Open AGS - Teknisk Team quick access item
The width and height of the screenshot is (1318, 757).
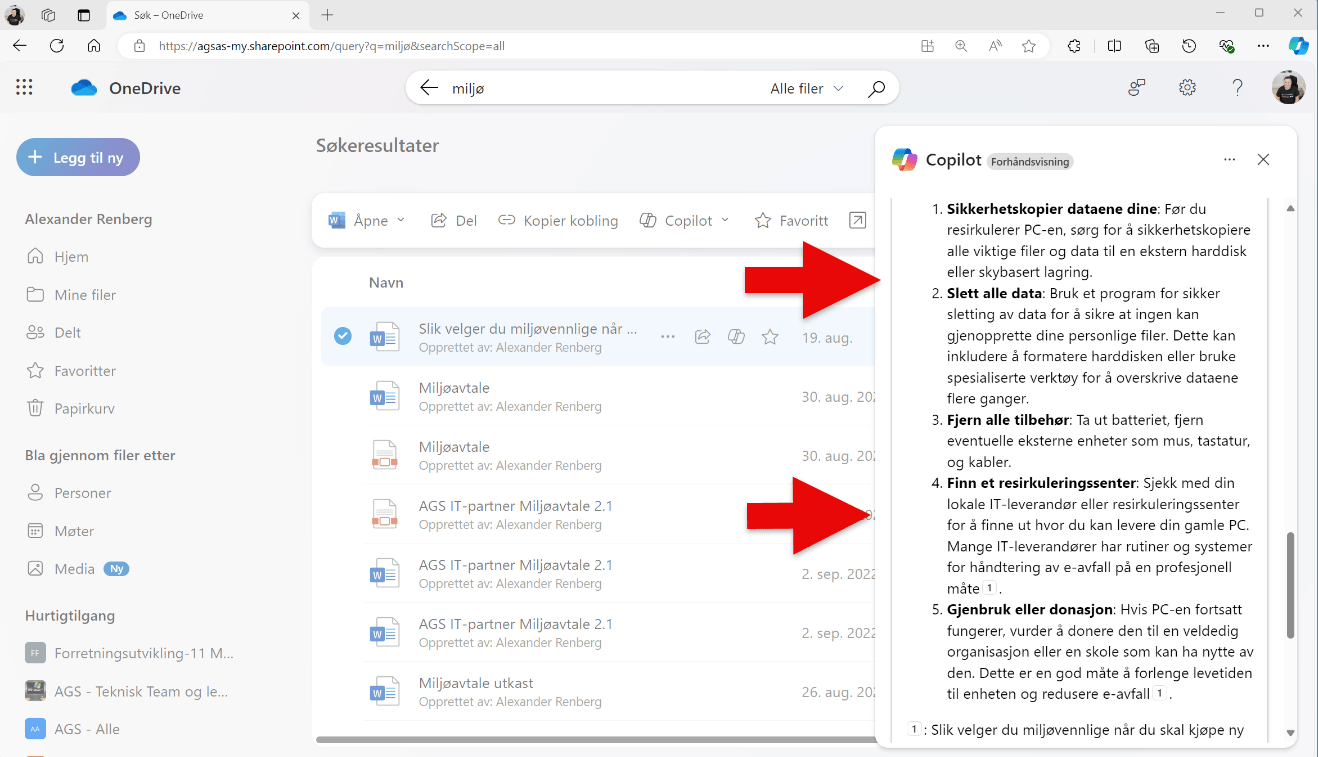127,691
